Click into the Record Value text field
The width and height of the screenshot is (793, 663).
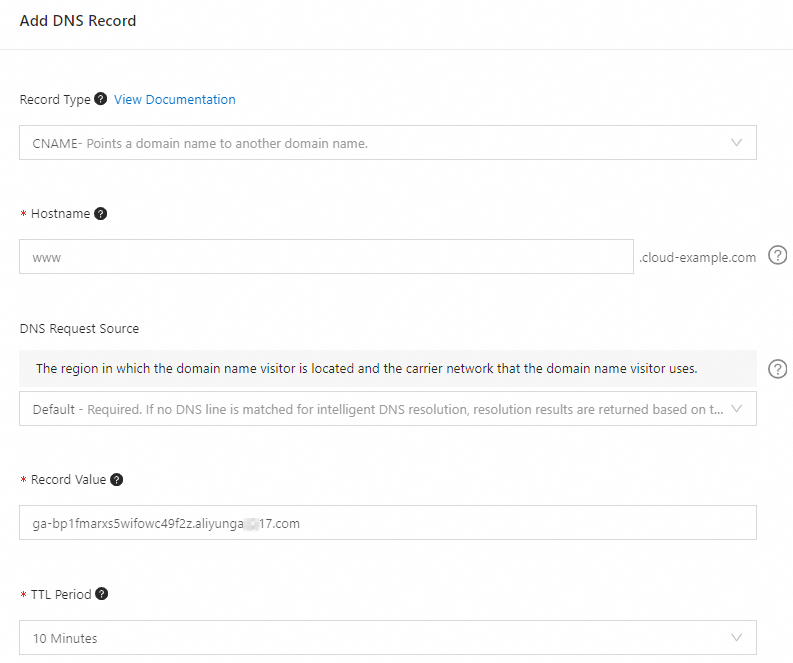(387, 523)
